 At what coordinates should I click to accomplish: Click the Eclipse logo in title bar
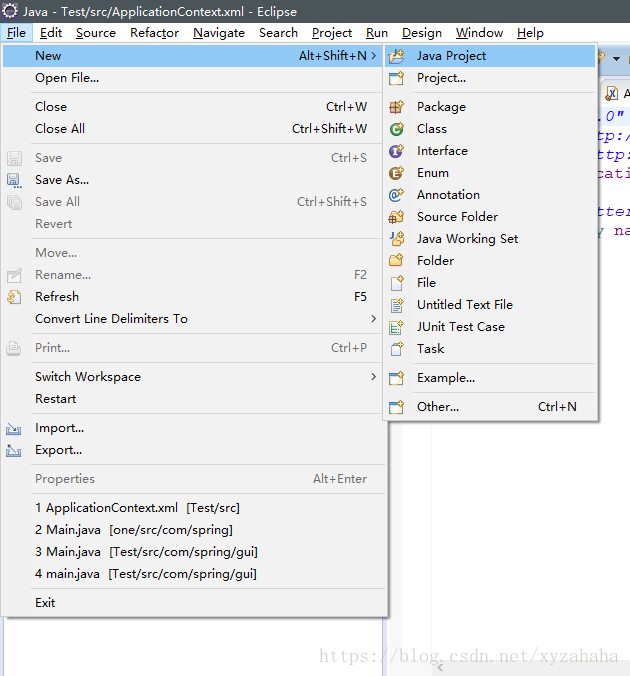10,11
